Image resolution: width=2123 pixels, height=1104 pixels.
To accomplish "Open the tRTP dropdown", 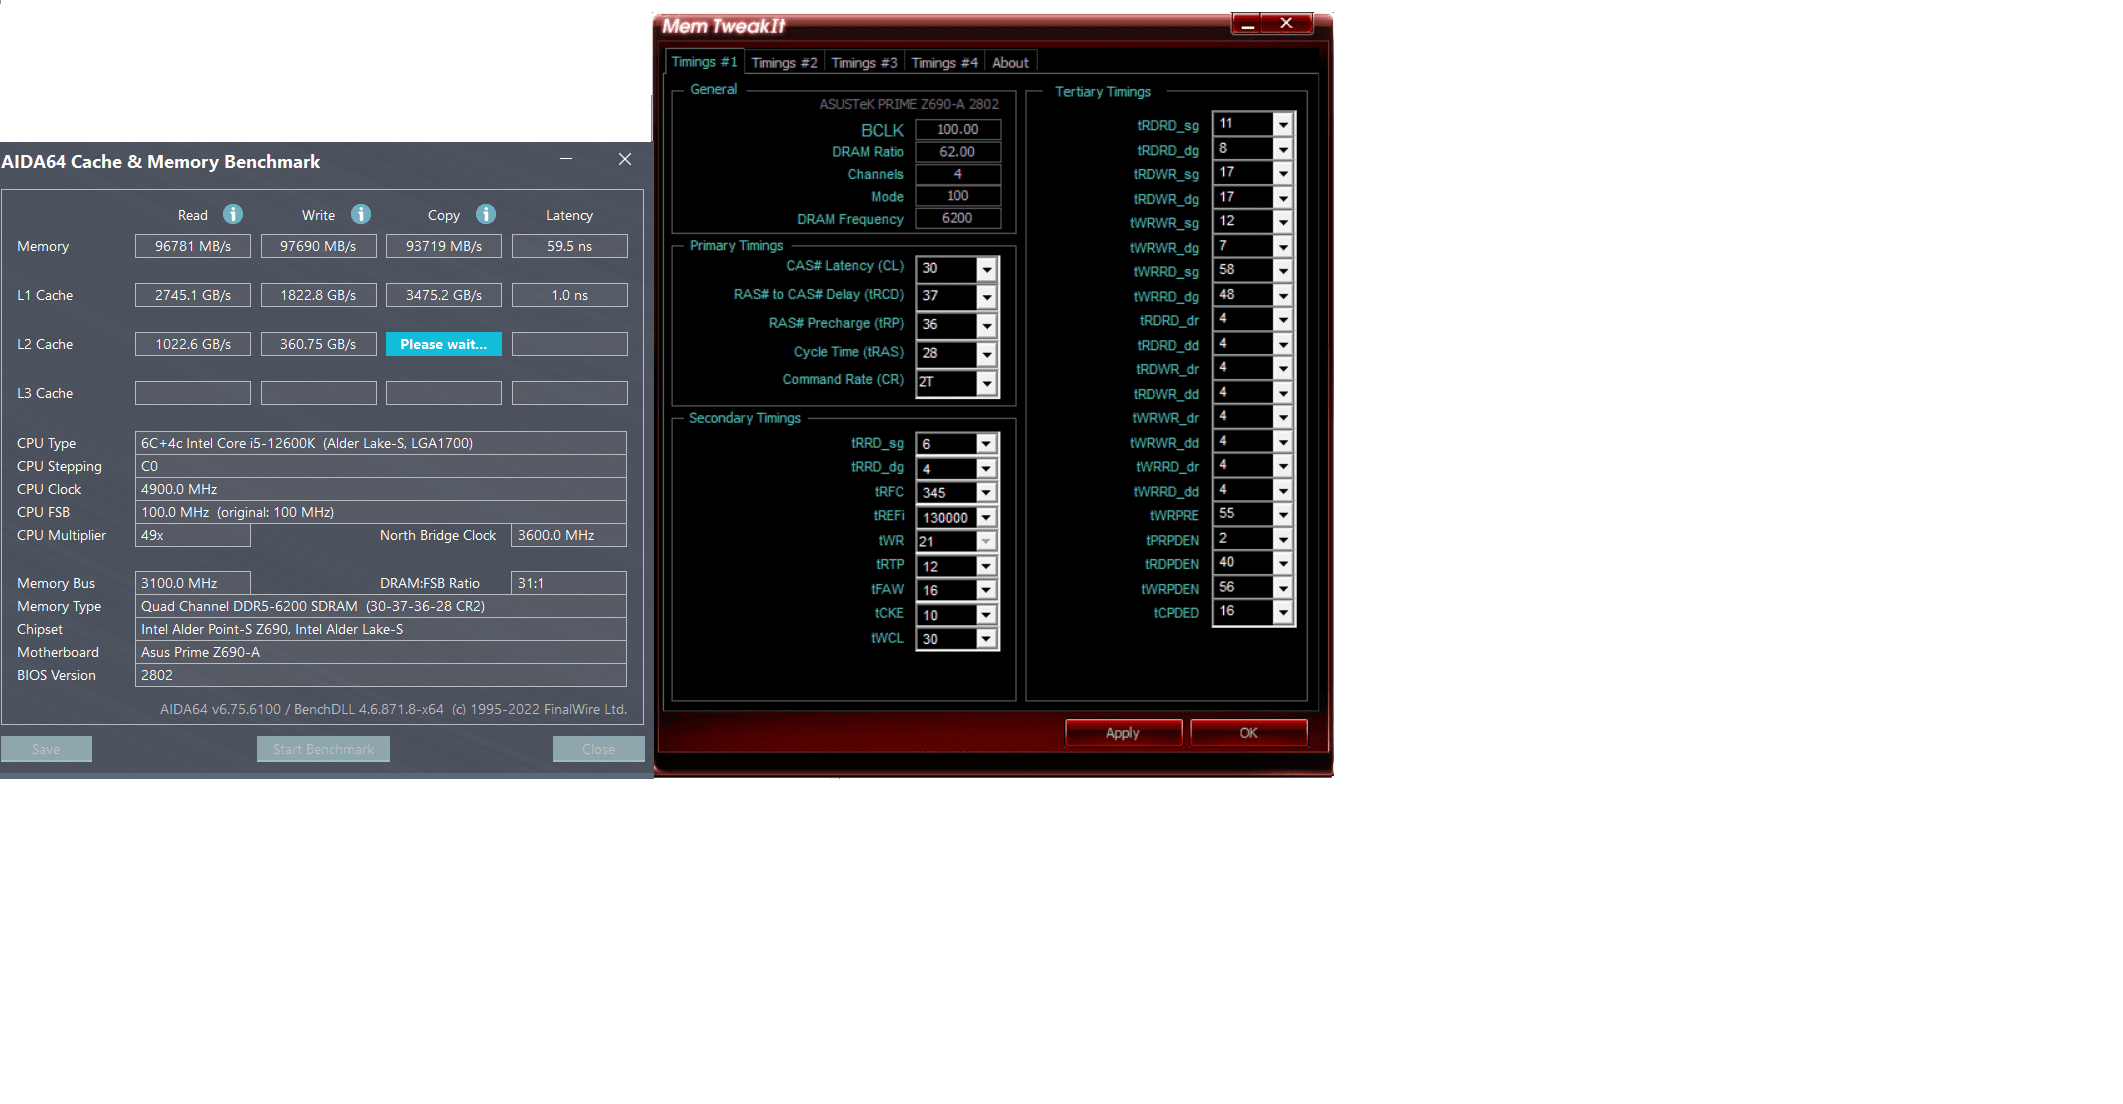I will 986,566.
